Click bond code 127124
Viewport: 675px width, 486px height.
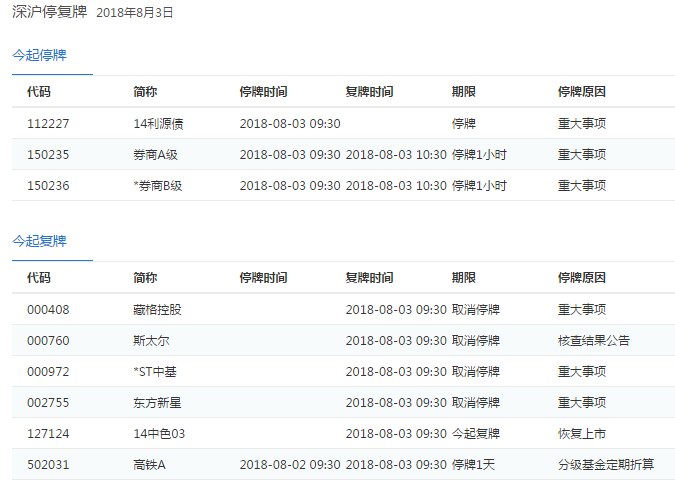(48, 434)
